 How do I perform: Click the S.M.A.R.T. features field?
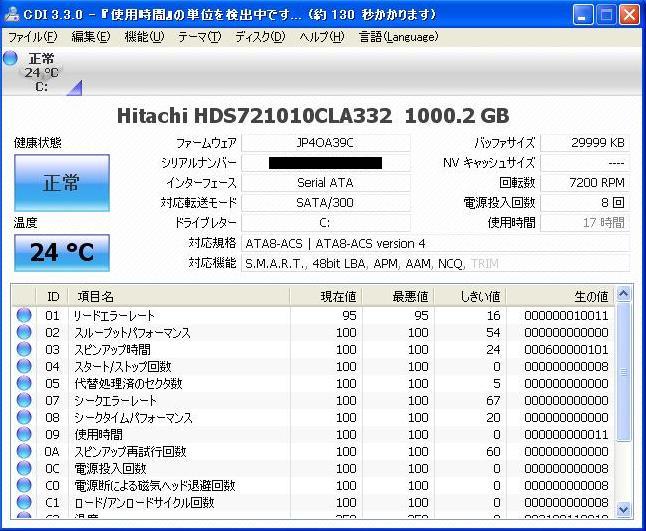point(435,263)
